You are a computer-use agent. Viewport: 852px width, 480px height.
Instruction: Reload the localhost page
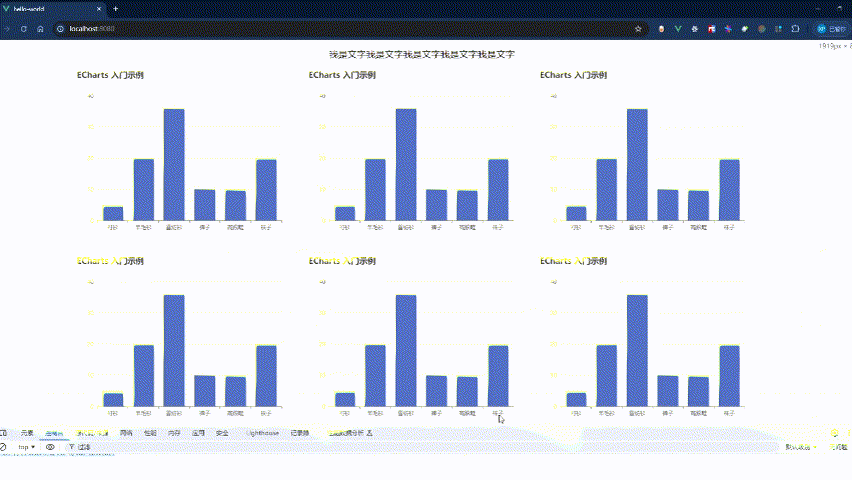23,29
